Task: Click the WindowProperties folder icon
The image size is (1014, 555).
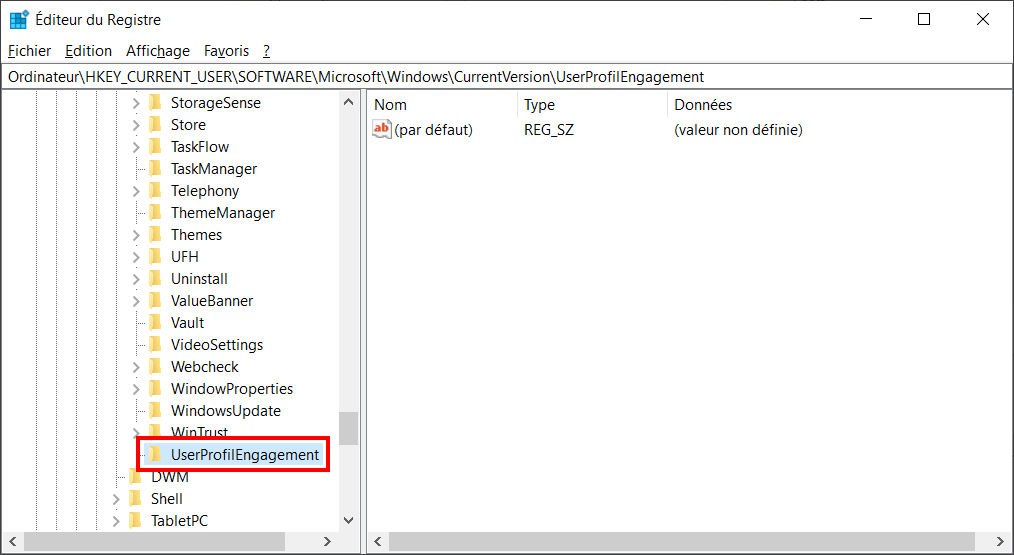Action: [155, 388]
